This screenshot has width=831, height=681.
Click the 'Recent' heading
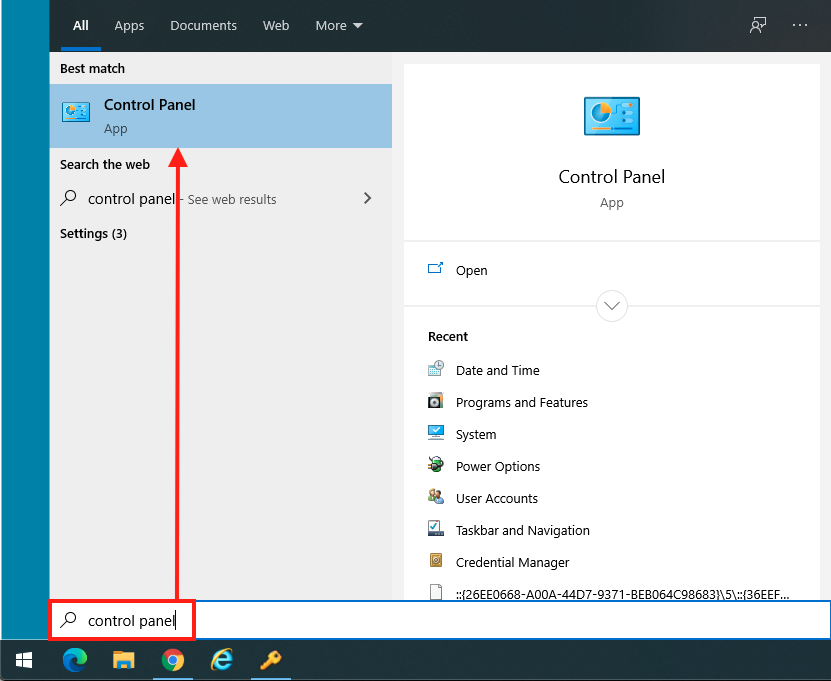[x=448, y=337]
